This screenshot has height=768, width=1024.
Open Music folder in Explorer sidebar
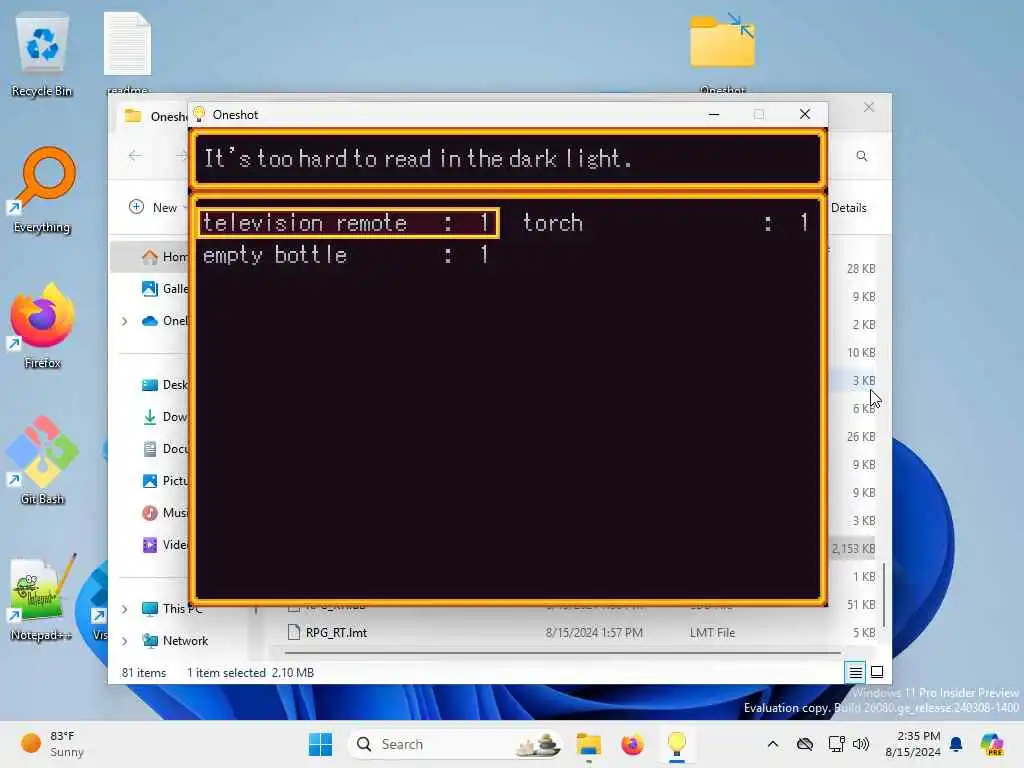click(x=165, y=513)
